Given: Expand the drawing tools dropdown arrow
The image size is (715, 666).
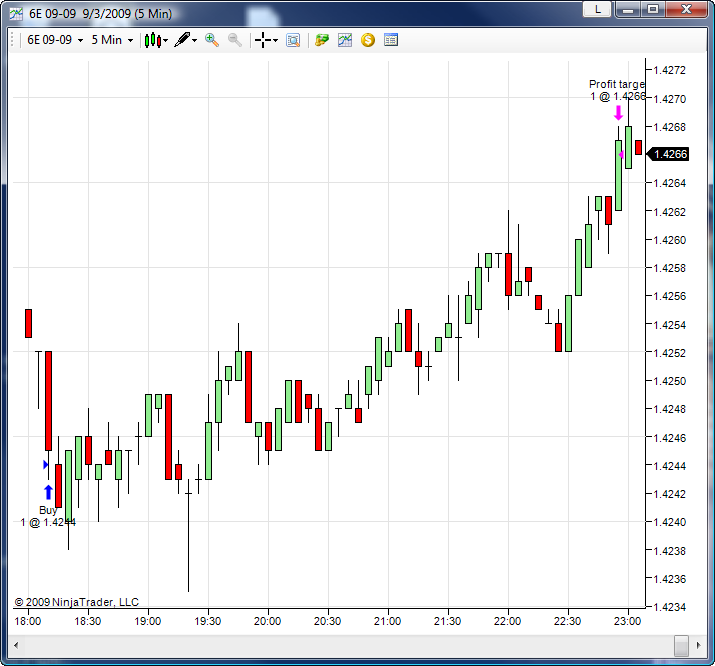Looking at the screenshot, I should point(195,41).
